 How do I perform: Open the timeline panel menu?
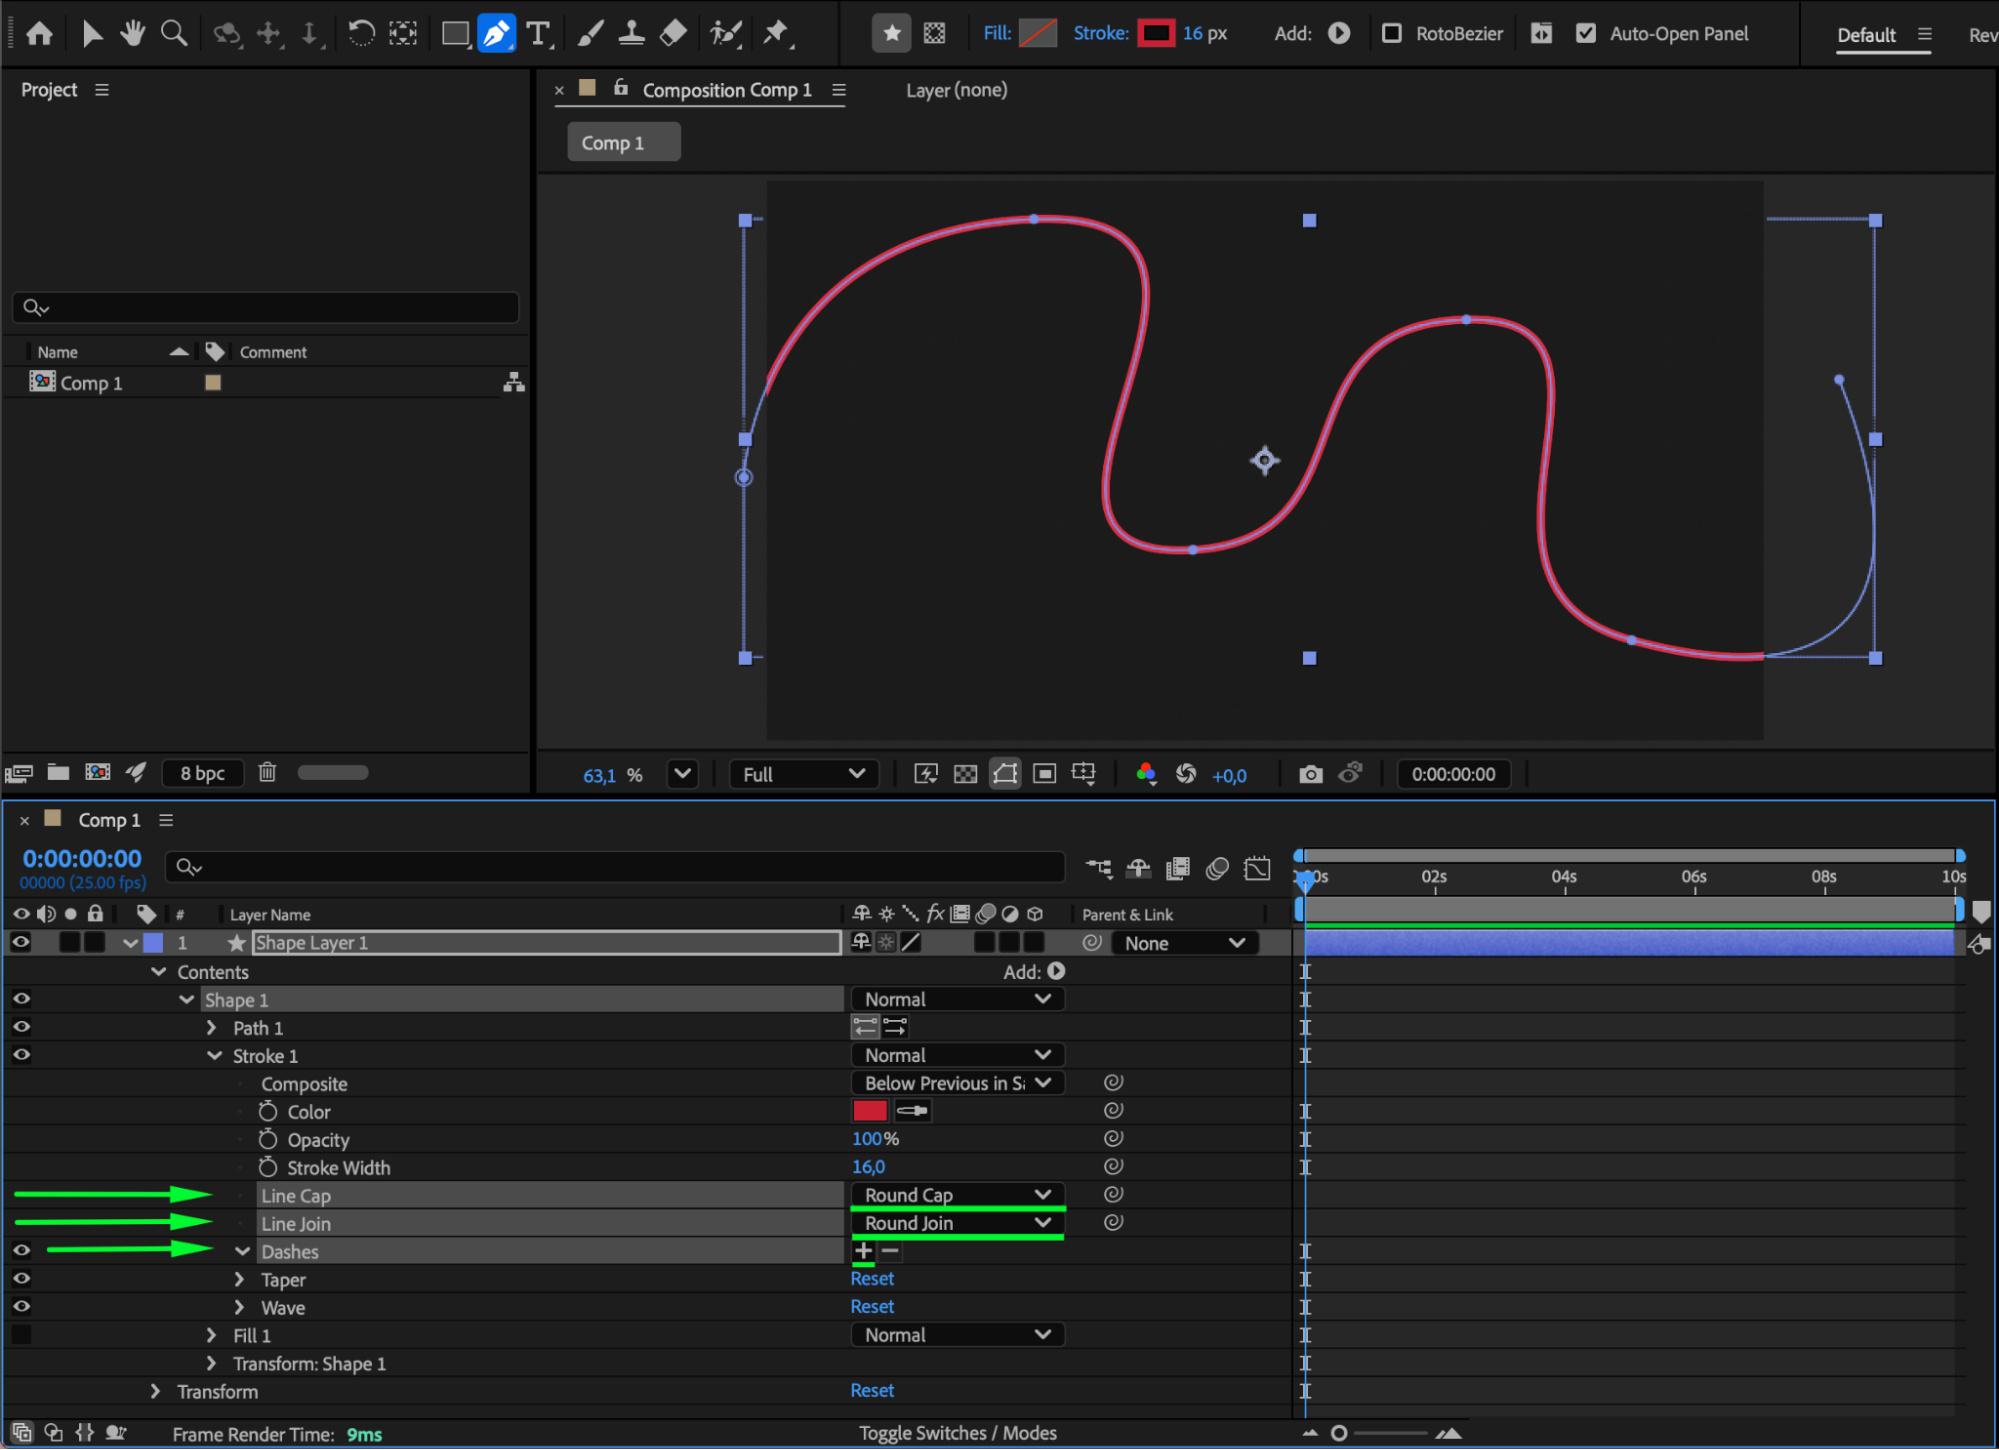click(x=166, y=820)
